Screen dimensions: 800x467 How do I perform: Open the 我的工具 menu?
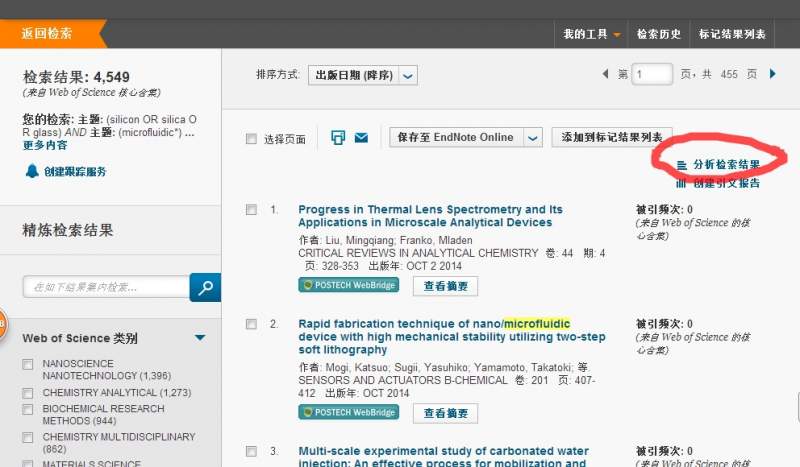pyautogui.click(x=591, y=34)
